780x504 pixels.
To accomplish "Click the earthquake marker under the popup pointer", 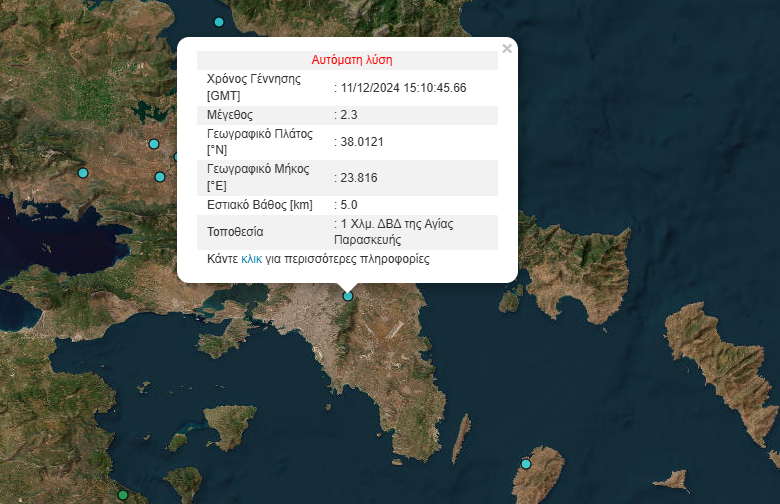I will pyautogui.click(x=348, y=295).
